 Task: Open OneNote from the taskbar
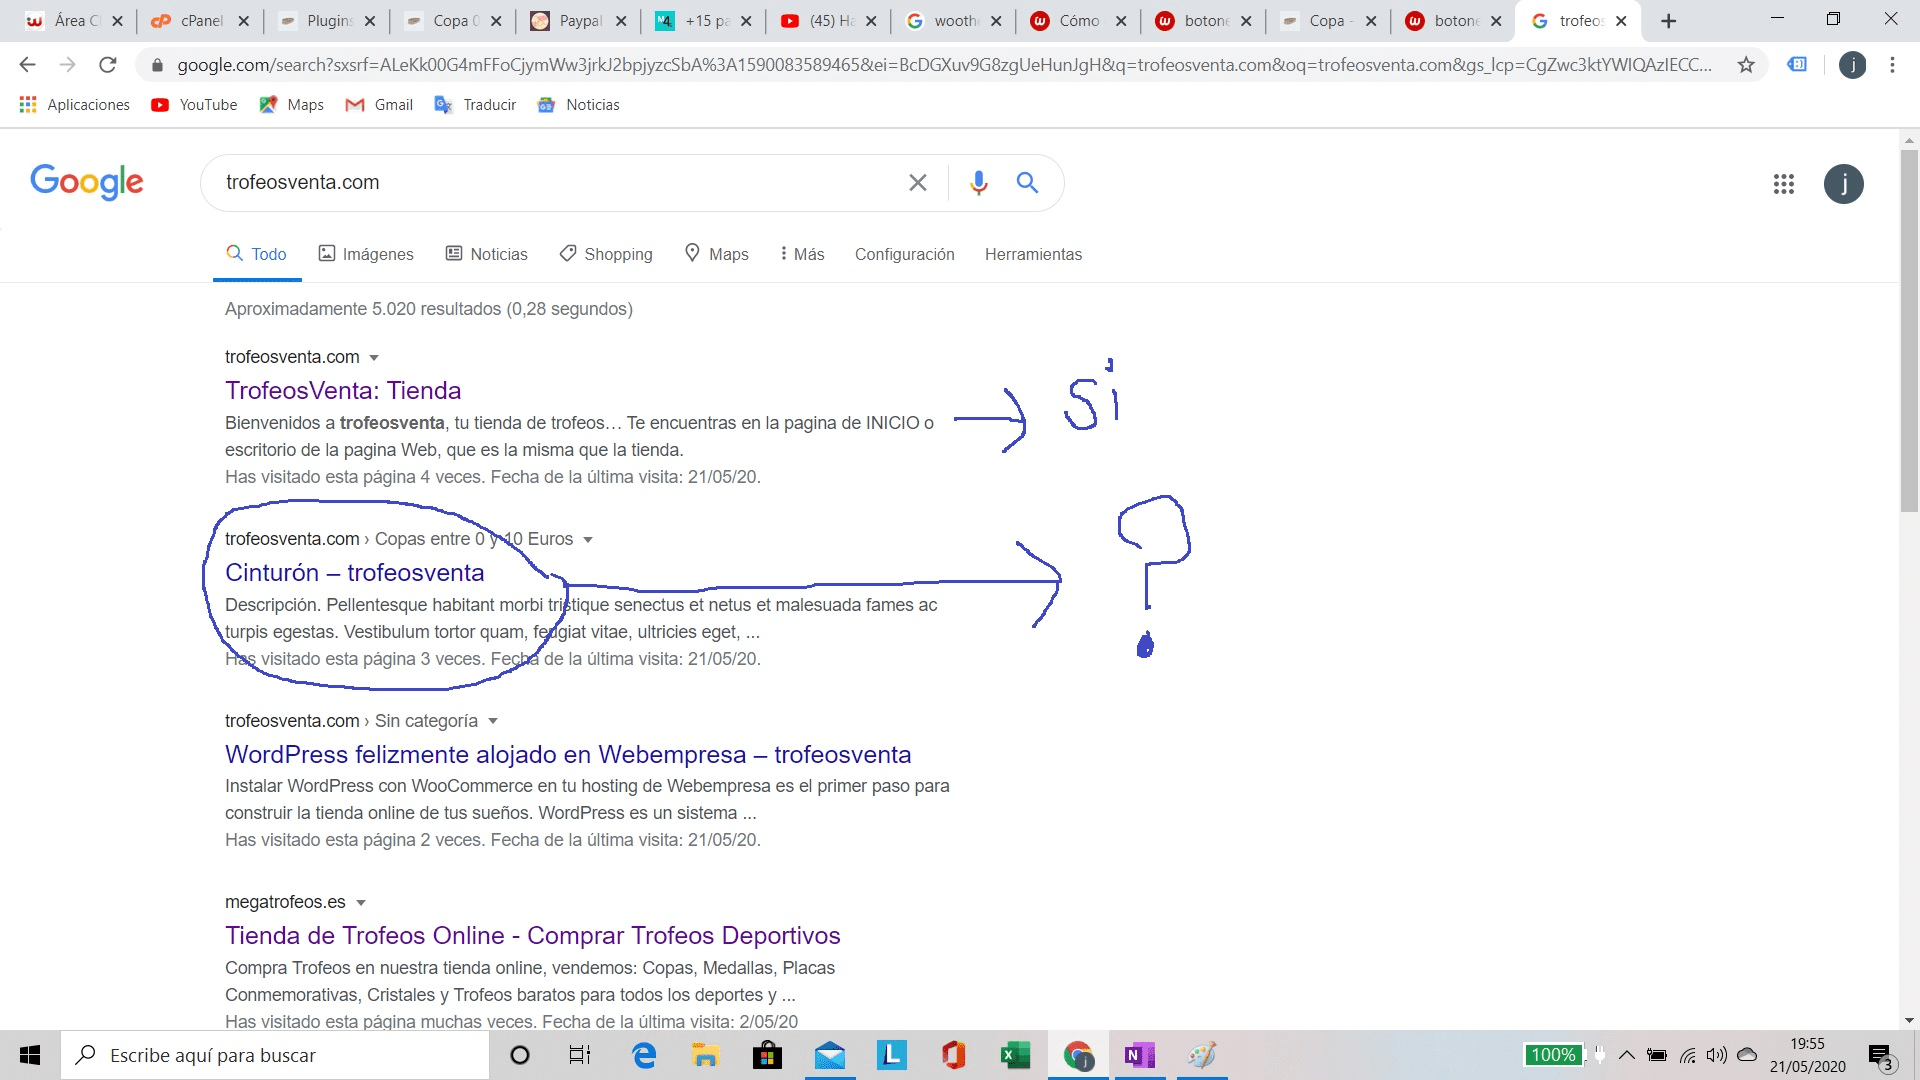coord(1139,1055)
